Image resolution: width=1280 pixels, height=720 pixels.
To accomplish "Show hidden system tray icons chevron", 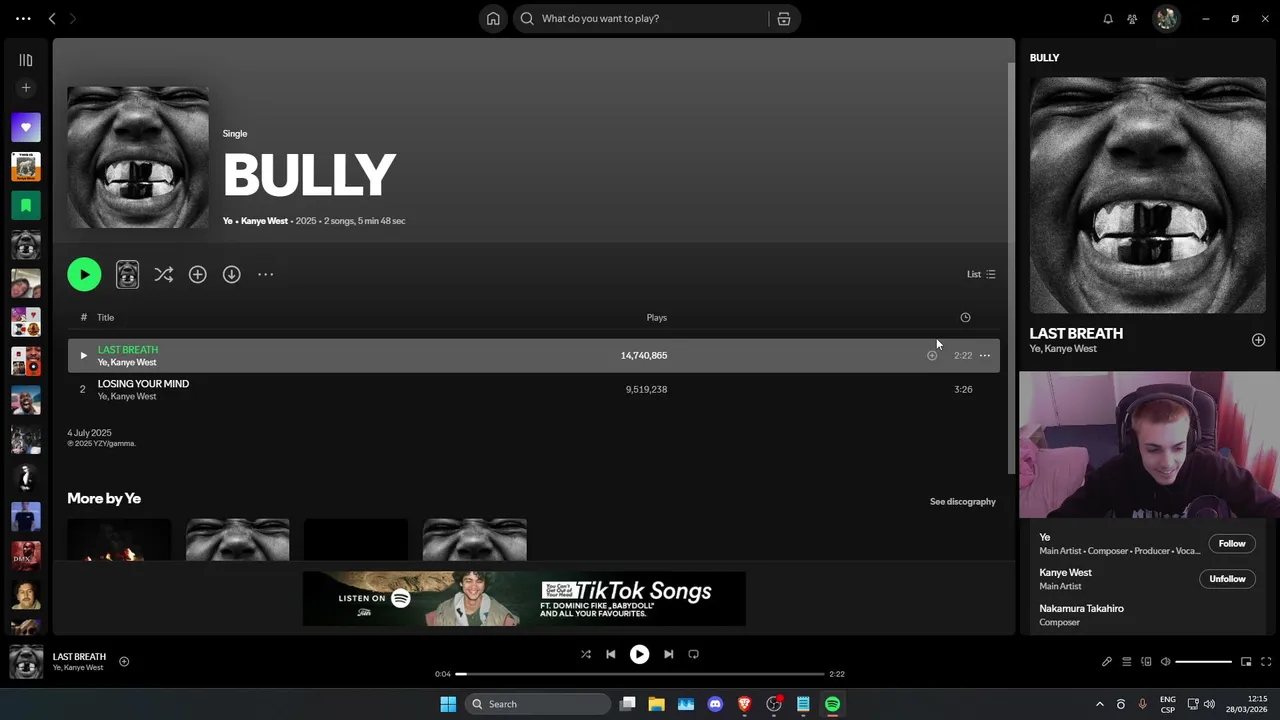I will [x=1100, y=704].
